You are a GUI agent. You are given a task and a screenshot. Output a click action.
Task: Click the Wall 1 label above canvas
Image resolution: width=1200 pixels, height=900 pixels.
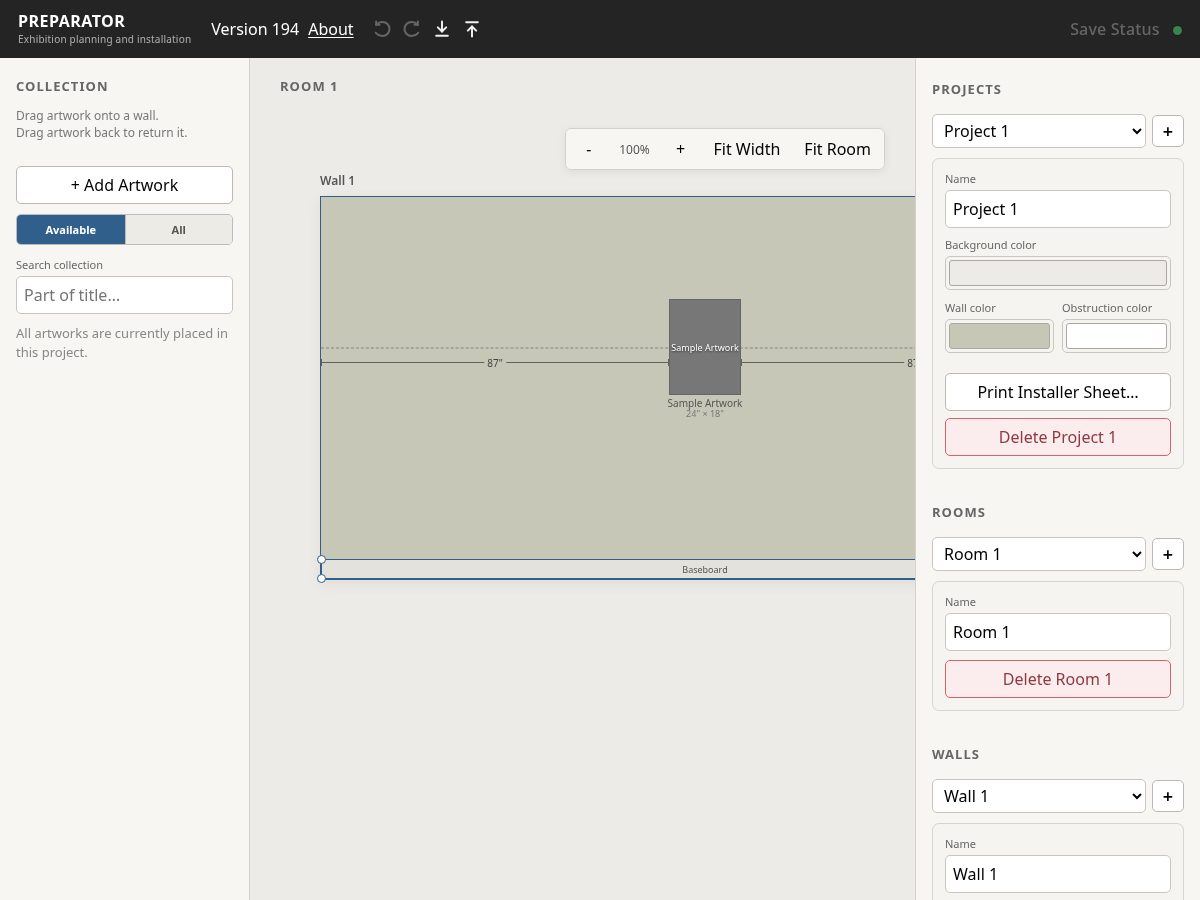(337, 181)
